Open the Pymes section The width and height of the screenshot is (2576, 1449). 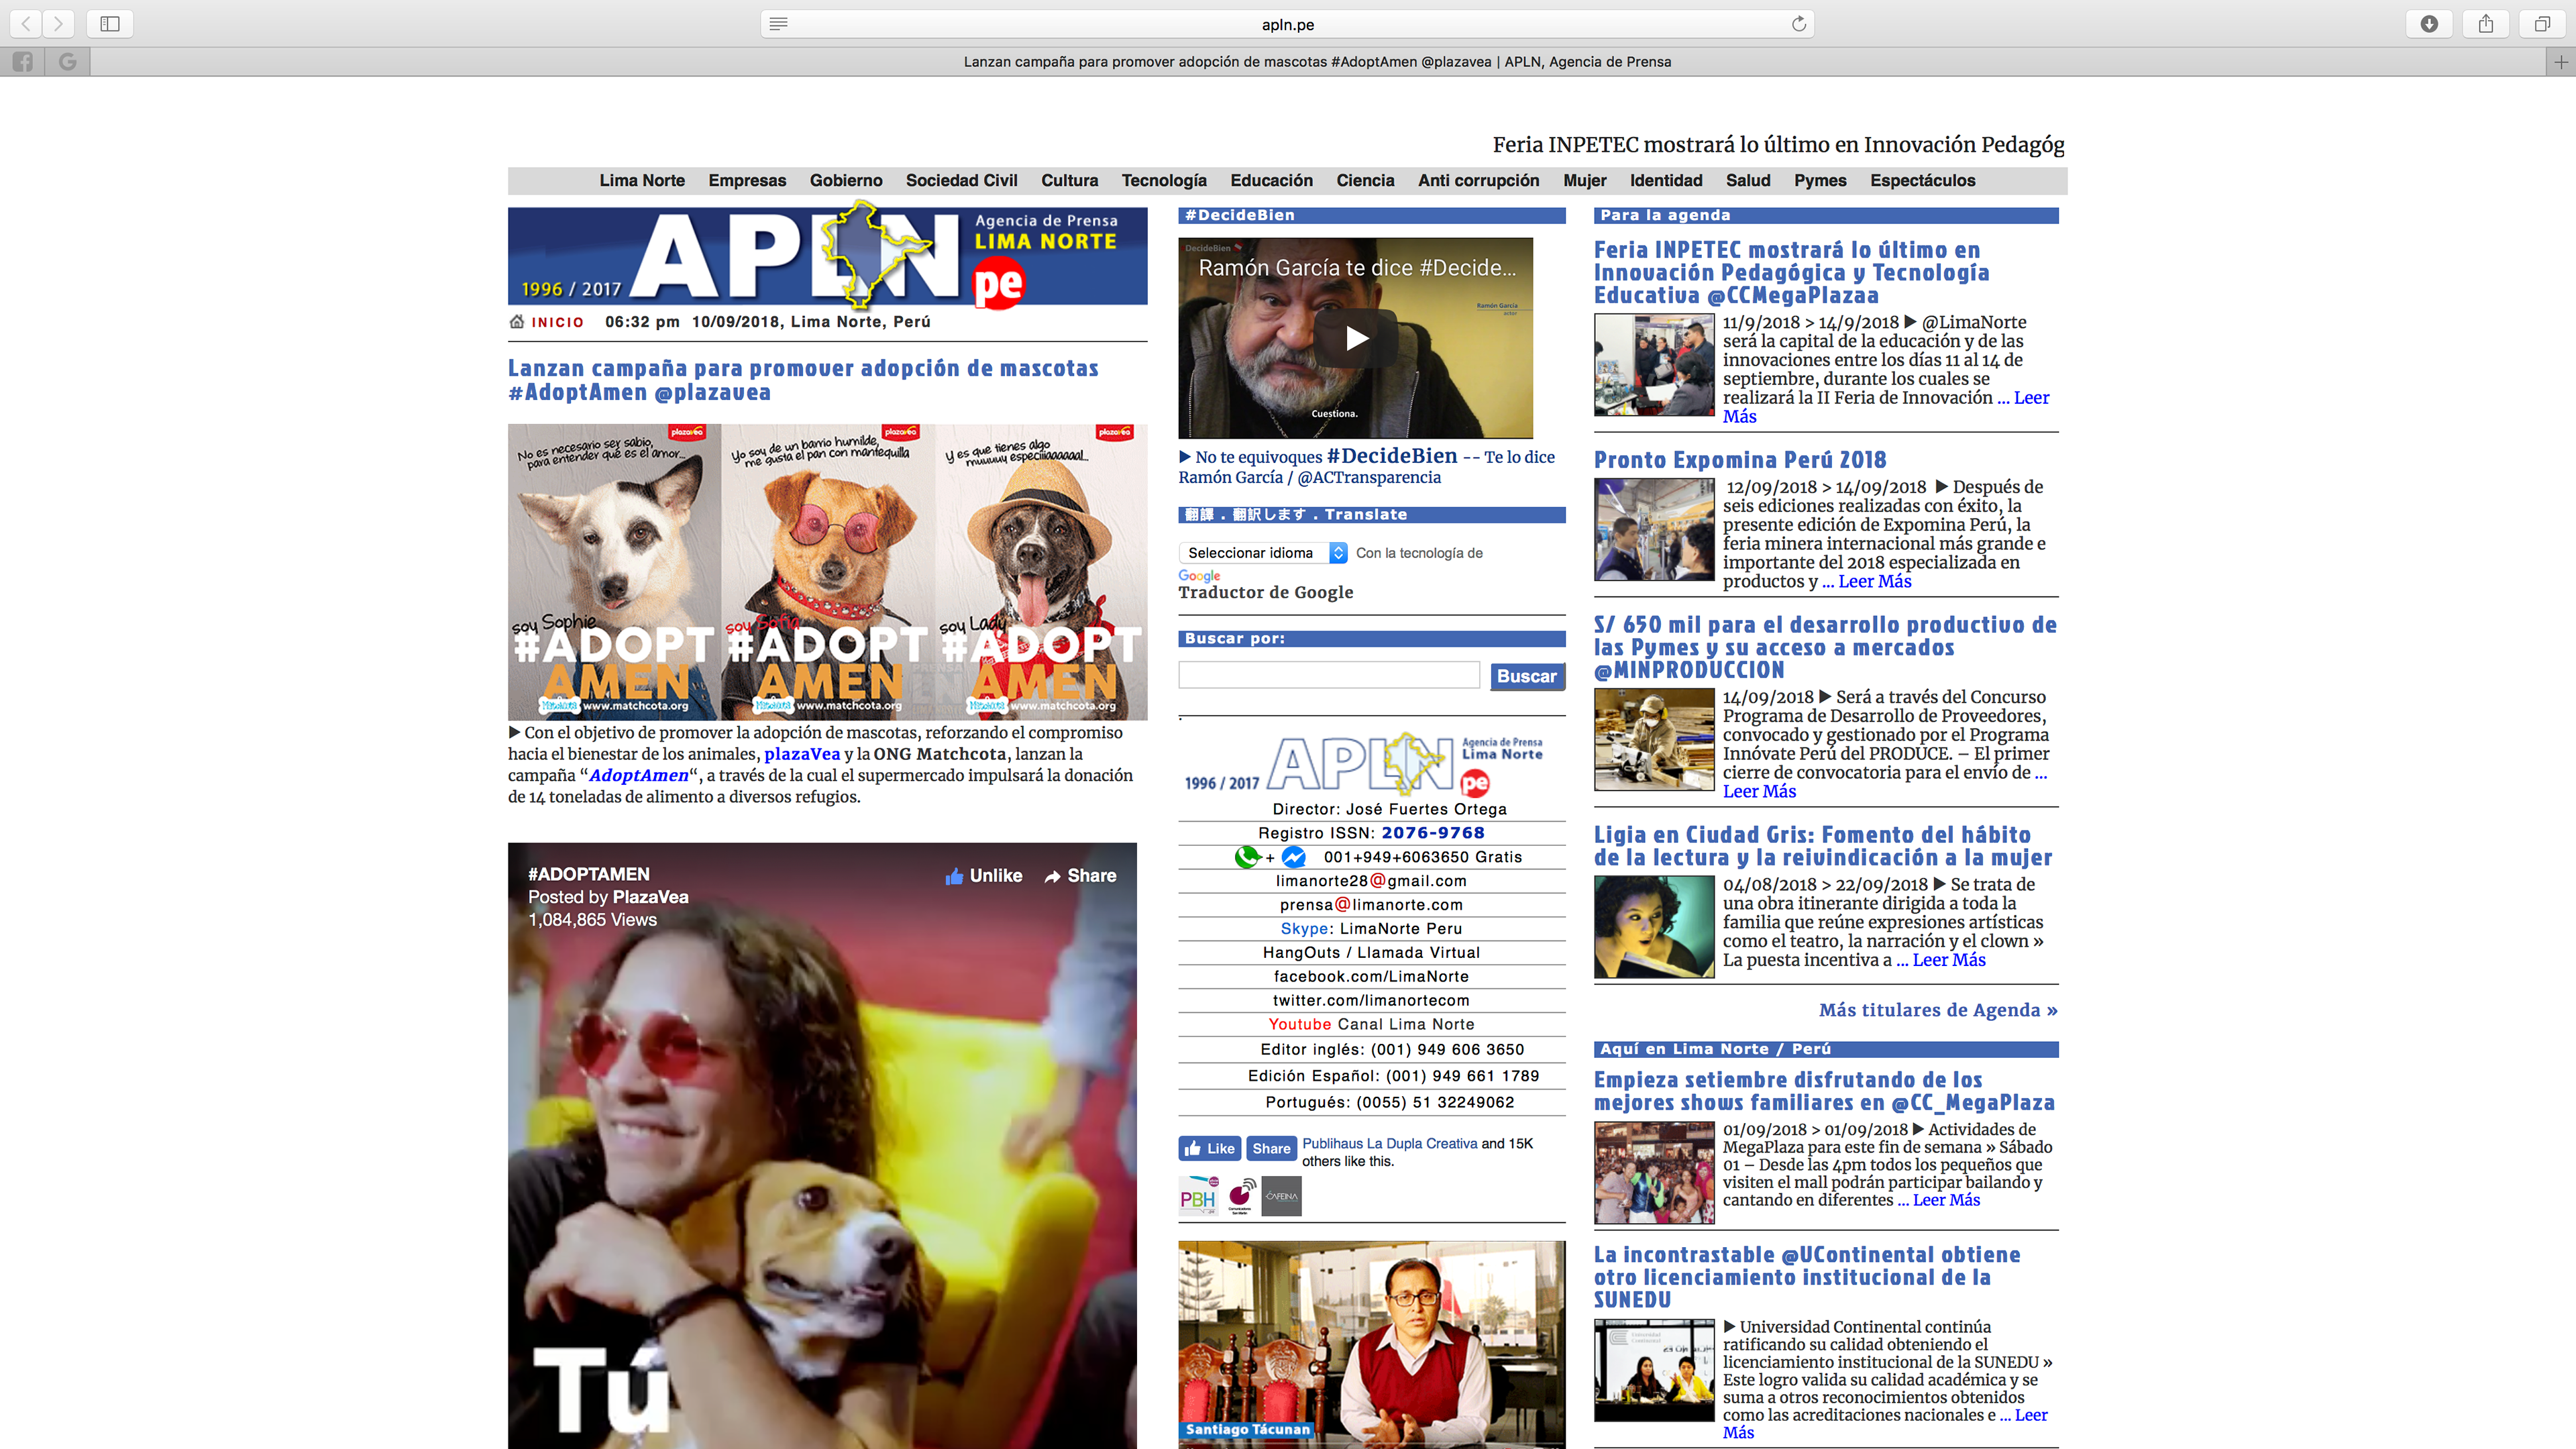point(1820,180)
